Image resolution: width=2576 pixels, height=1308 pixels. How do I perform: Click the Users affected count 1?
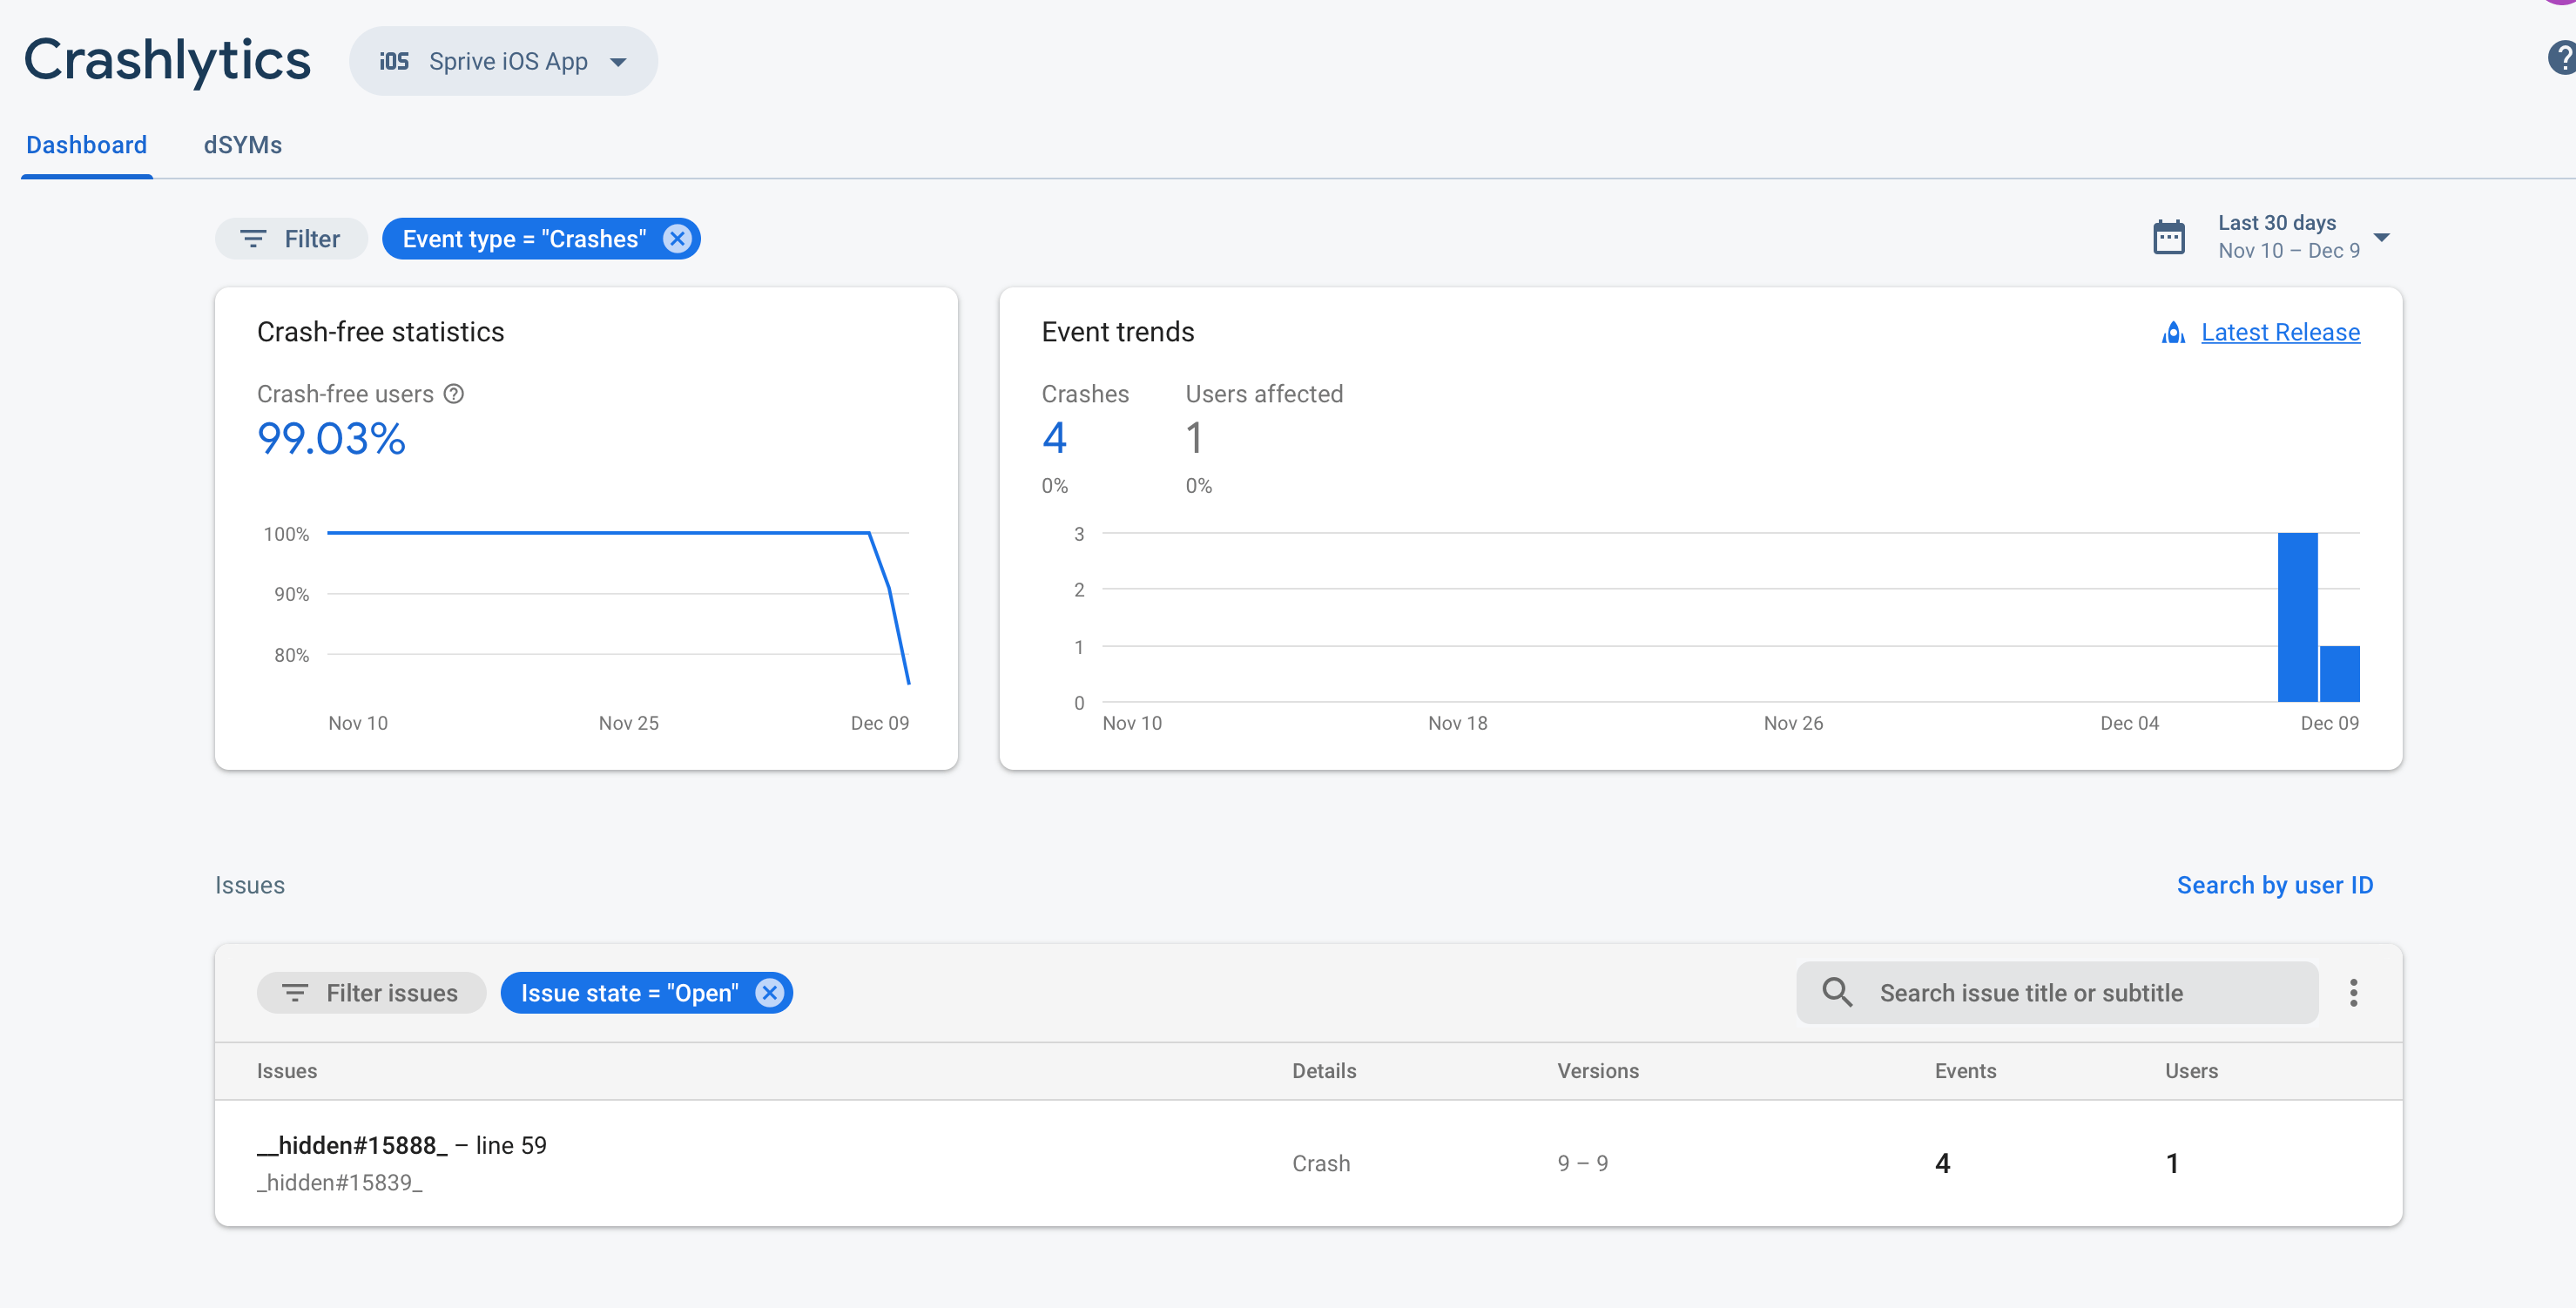1194,438
